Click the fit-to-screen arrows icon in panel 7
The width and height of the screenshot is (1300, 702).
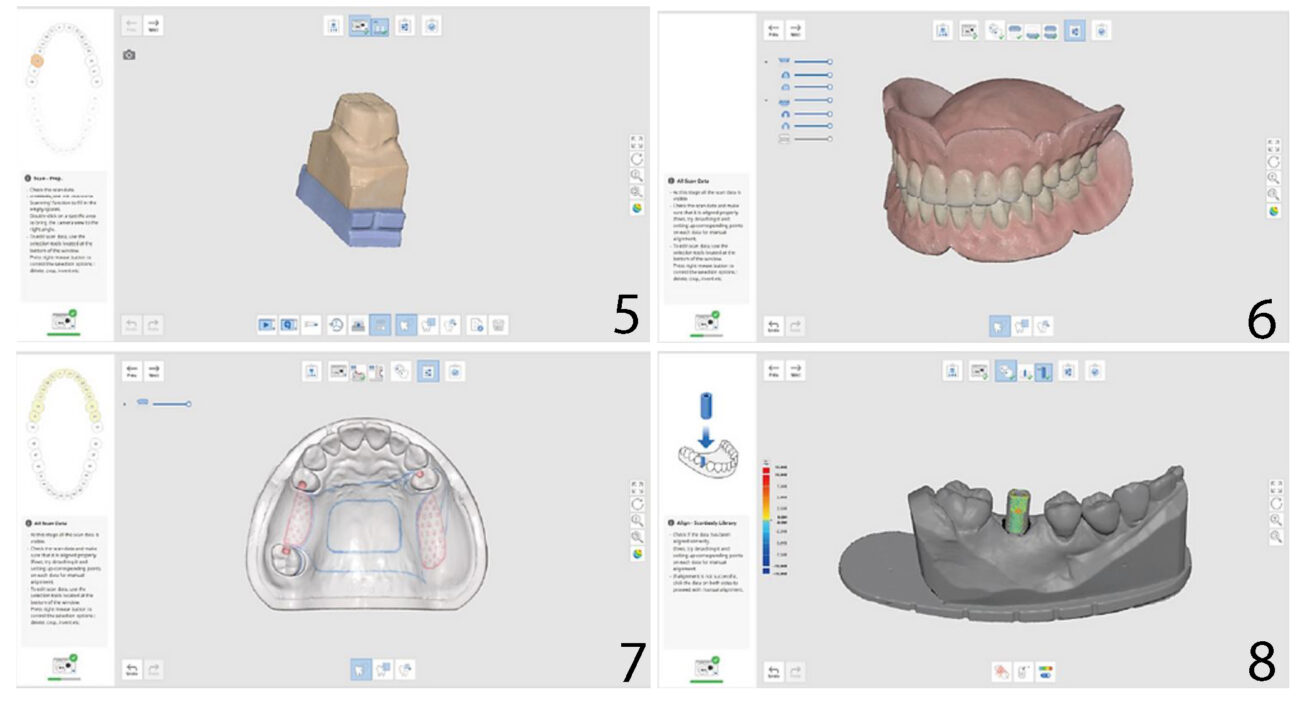point(636,488)
